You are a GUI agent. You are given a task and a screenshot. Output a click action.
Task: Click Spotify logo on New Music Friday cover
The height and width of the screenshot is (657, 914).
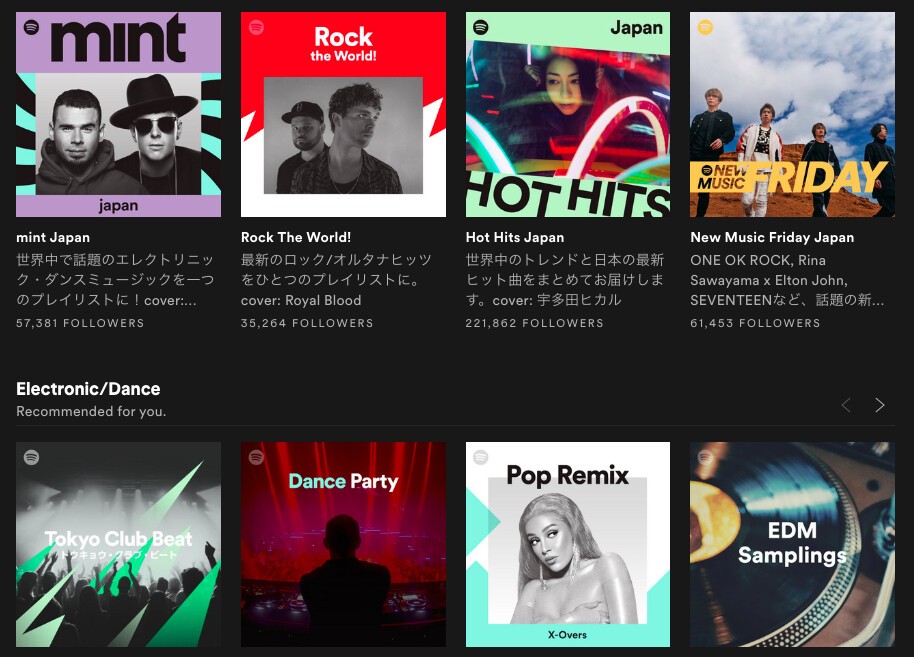(x=705, y=27)
